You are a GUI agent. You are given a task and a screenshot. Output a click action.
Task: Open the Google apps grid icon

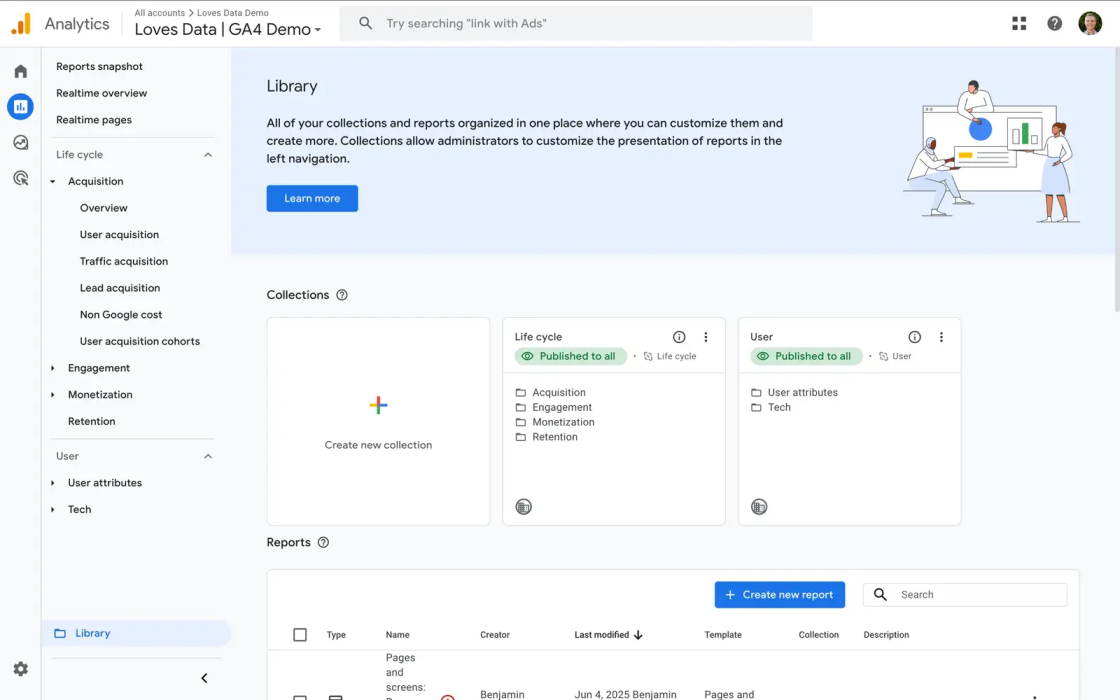pos(1018,22)
